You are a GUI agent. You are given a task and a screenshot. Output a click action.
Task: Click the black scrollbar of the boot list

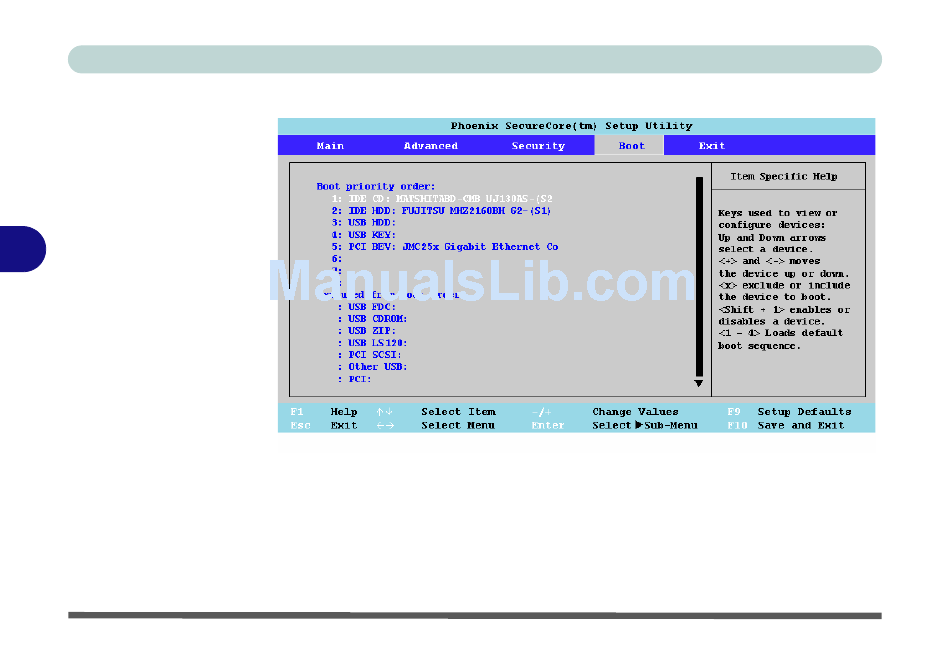coord(699,276)
